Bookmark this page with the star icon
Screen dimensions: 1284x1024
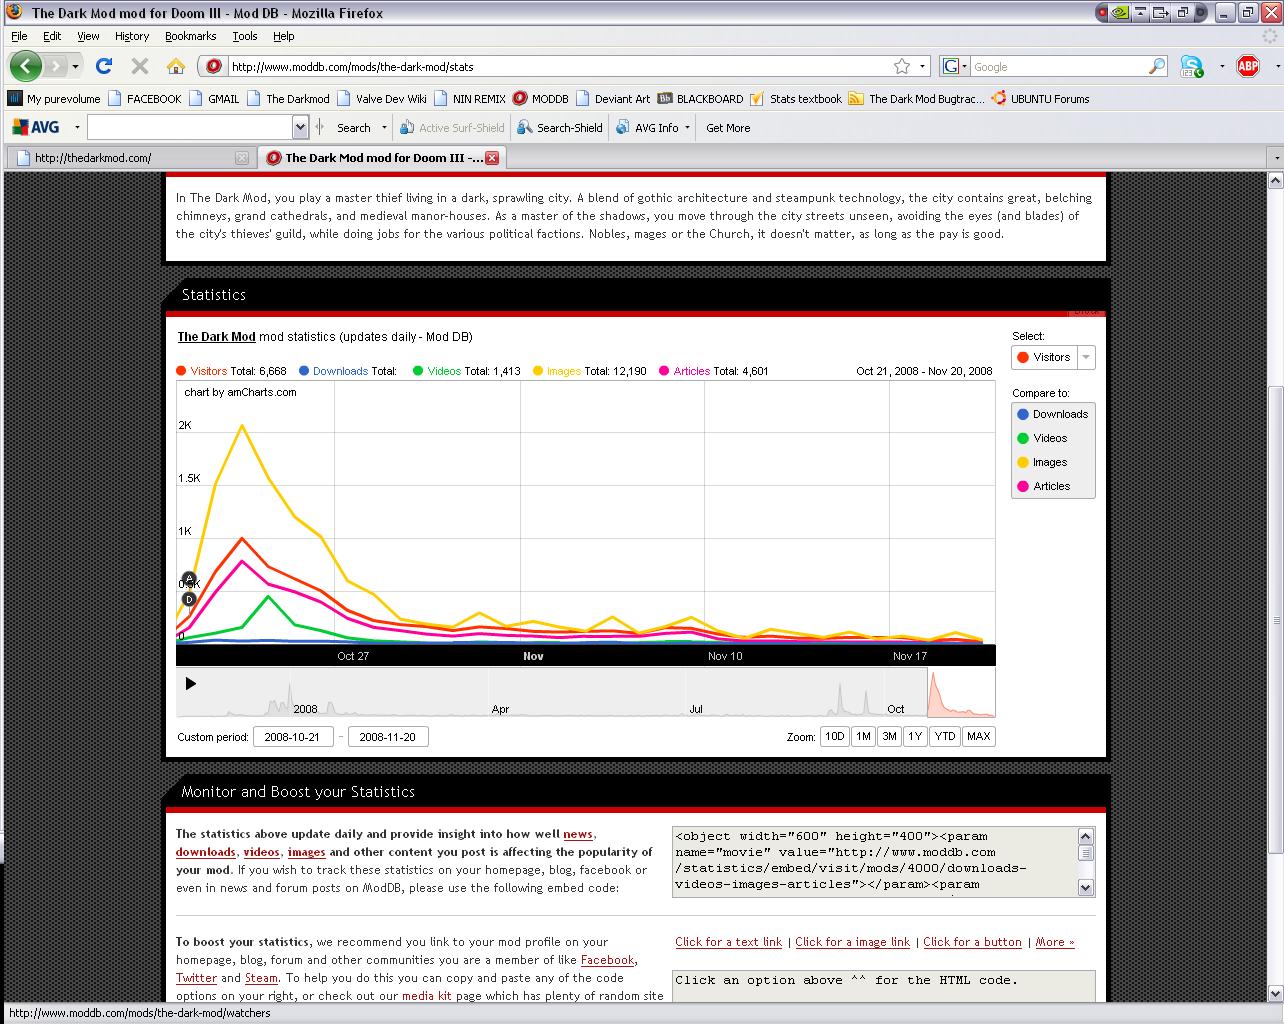(902, 66)
